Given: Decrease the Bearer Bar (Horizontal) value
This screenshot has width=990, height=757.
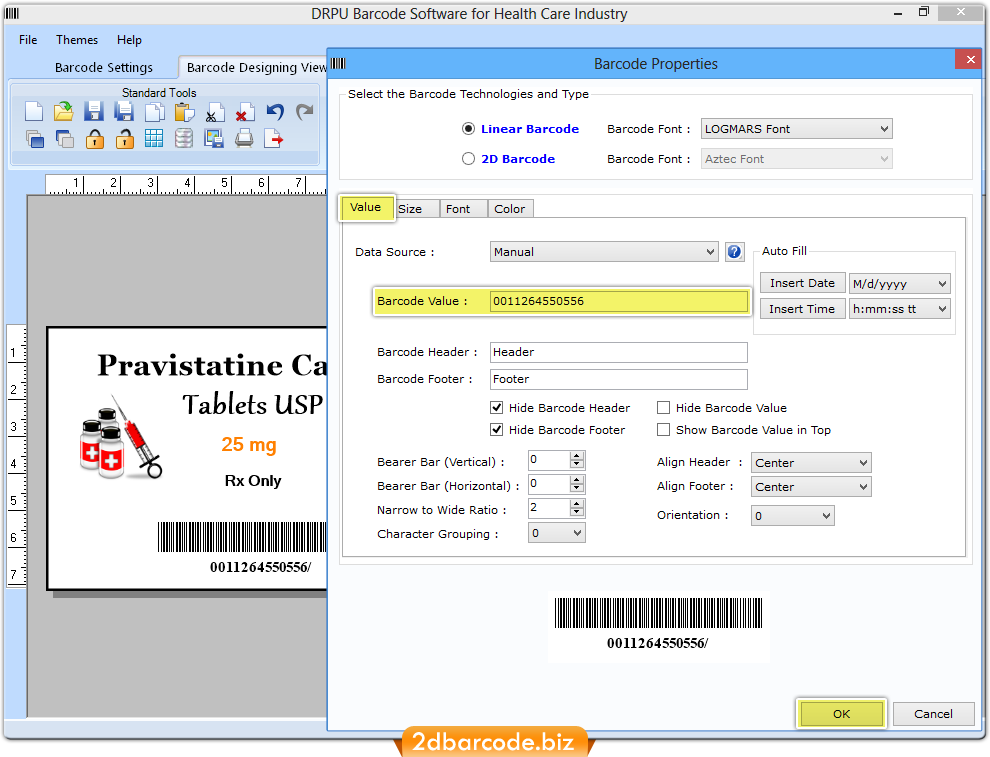Looking at the screenshot, I should (576, 488).
